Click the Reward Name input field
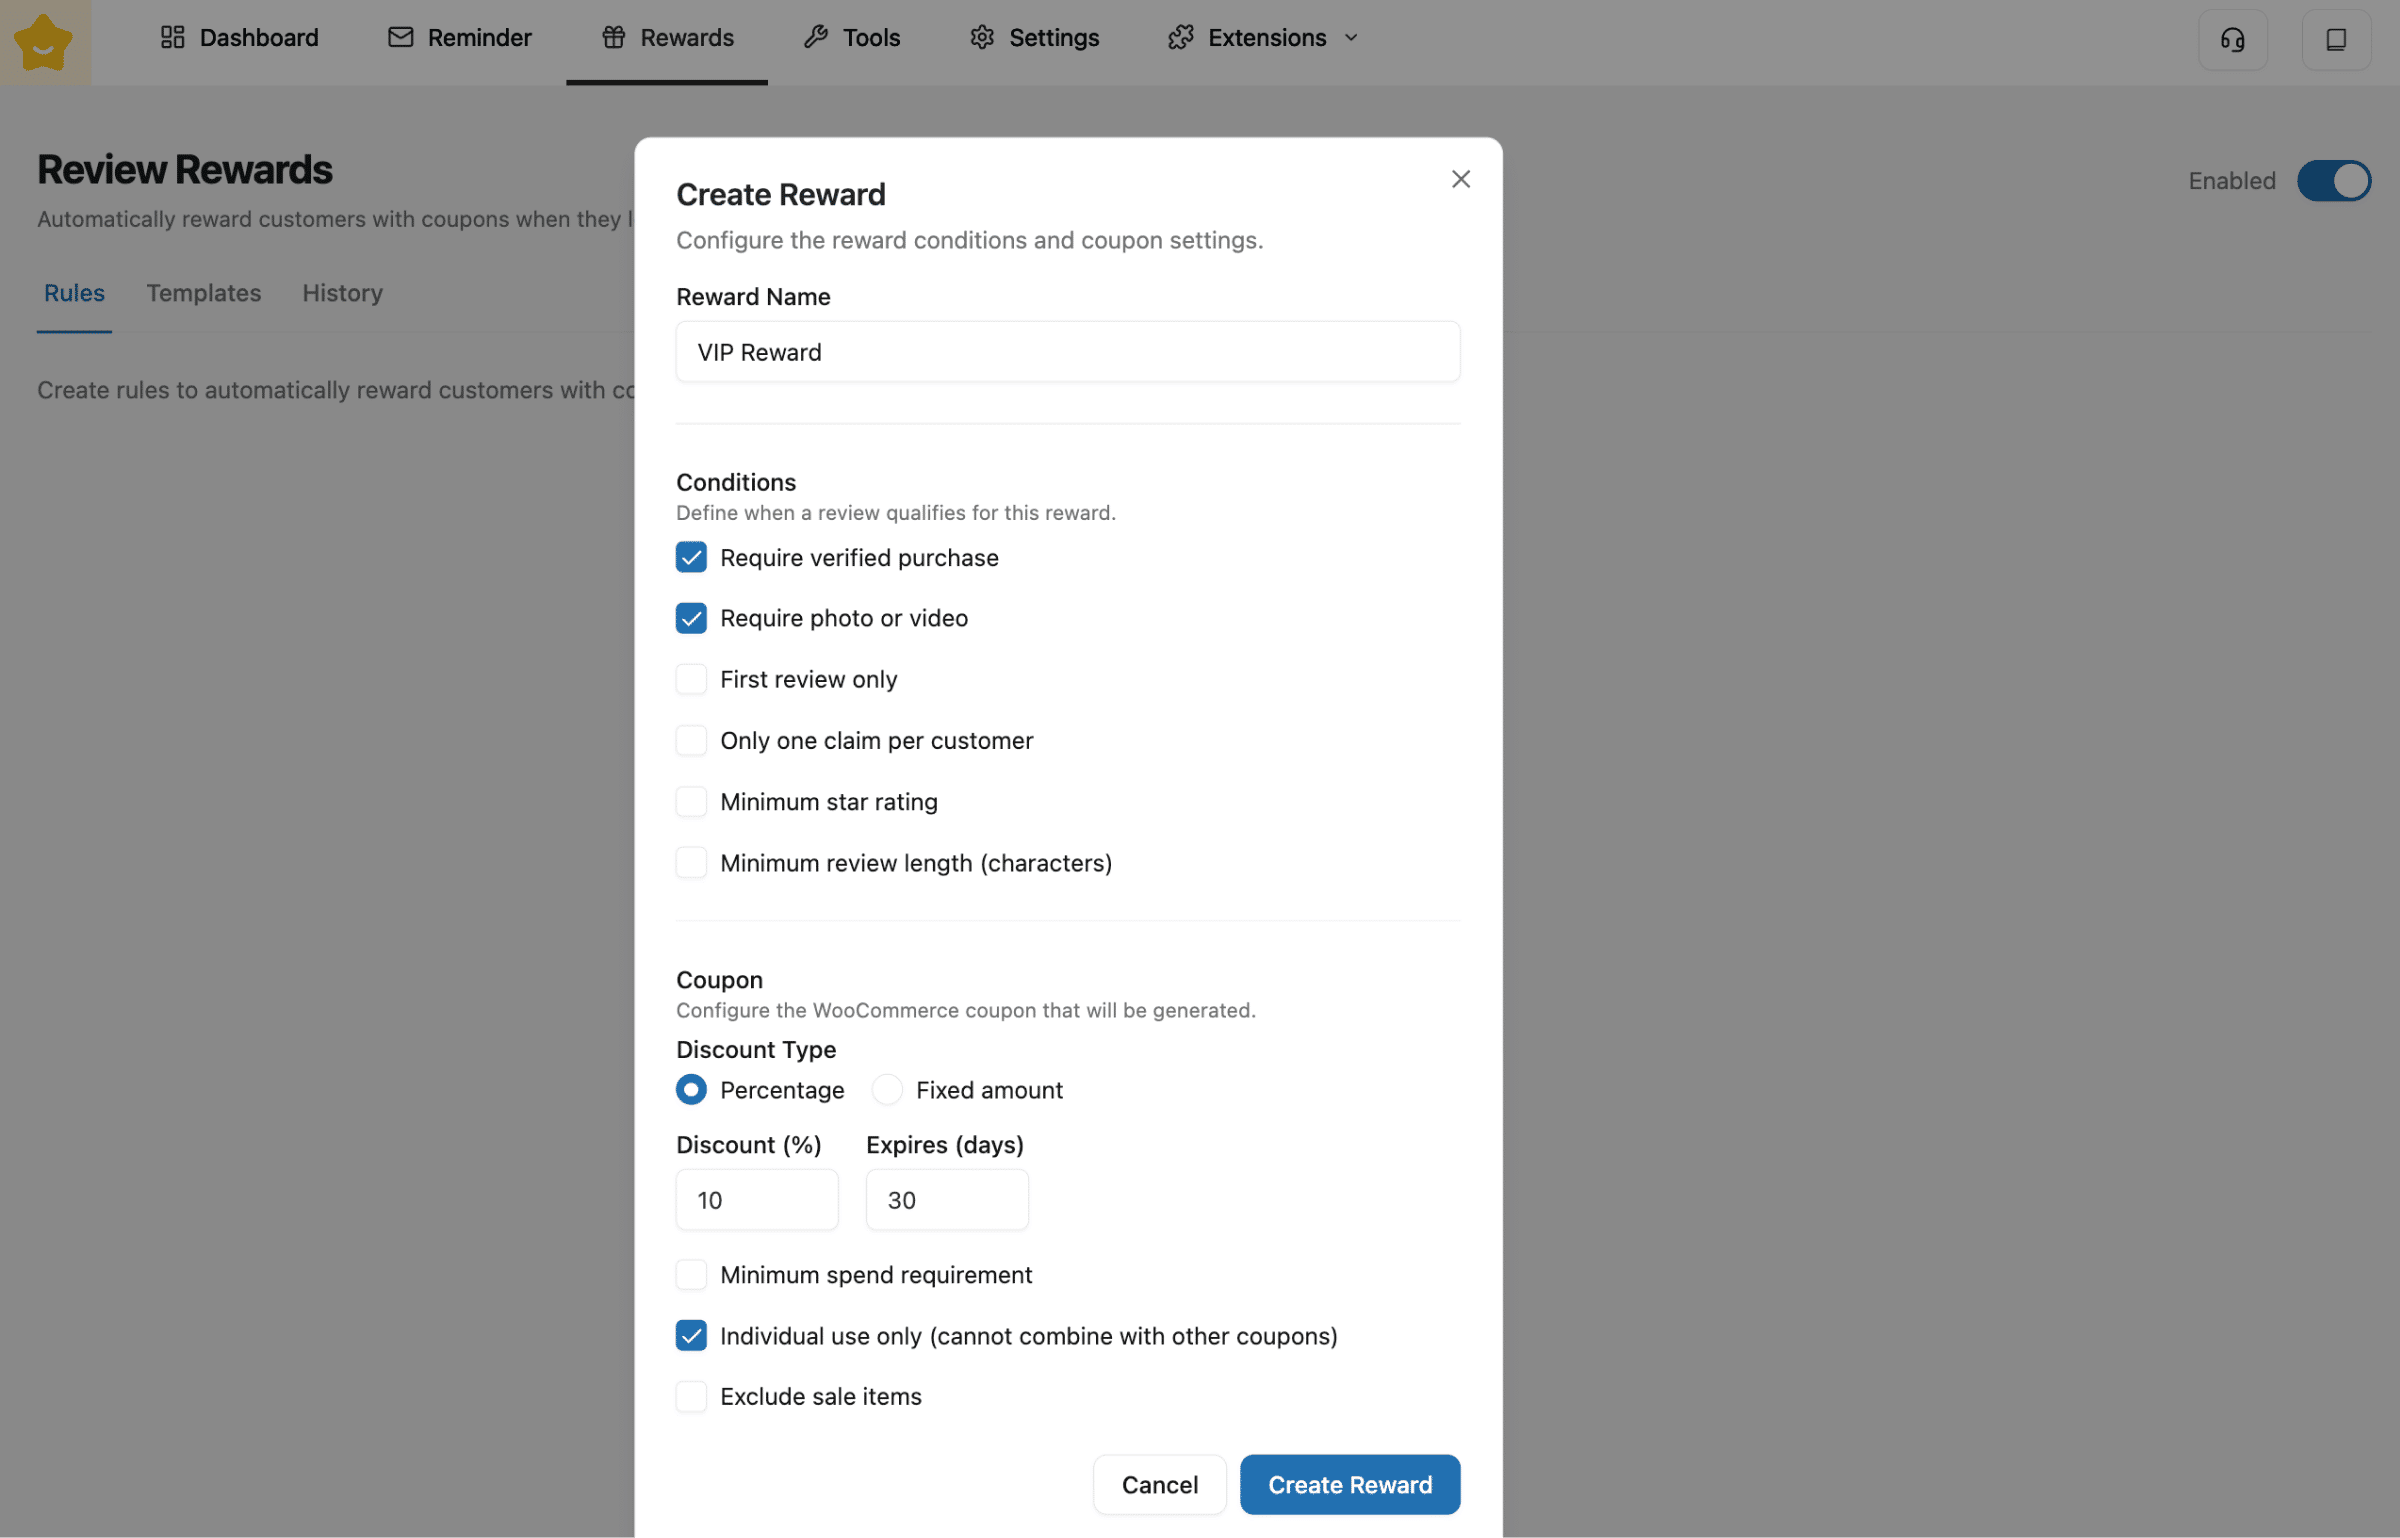This screenshot has height=1538, width=2400. pos(1067,352)
